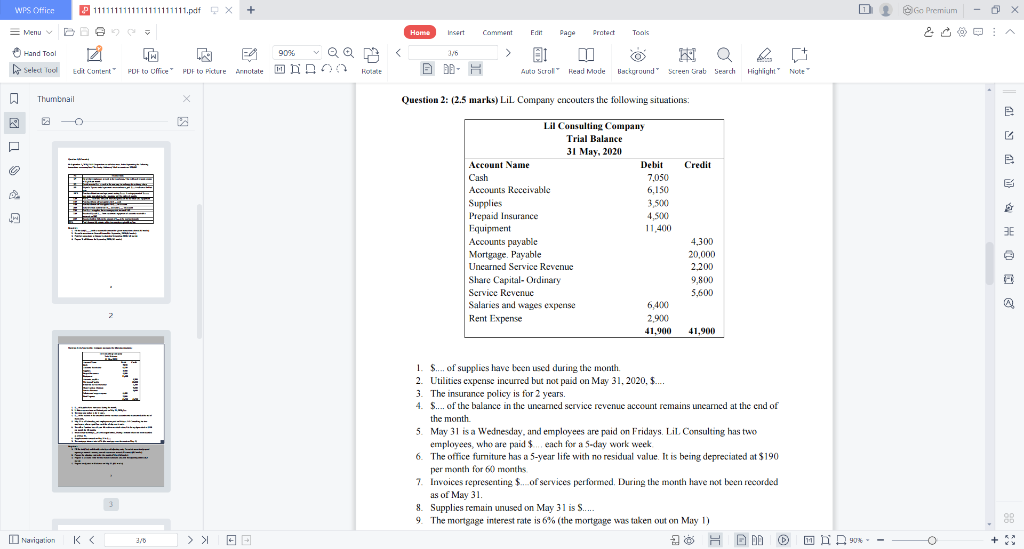
Task: Collapse the ribbon with the chevron
Action: pyautogui.click(x=1010, y=32)
